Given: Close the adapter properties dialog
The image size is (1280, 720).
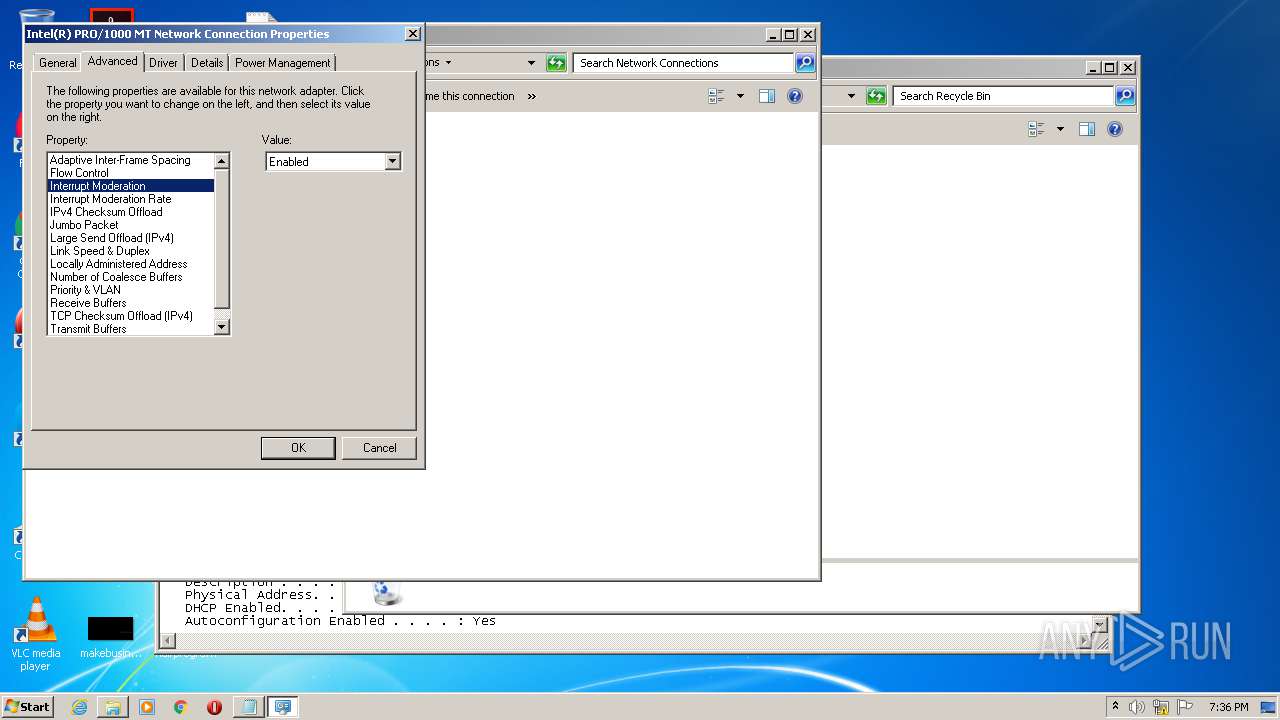Looking at the screenshot, I should (x=413, y=34).
